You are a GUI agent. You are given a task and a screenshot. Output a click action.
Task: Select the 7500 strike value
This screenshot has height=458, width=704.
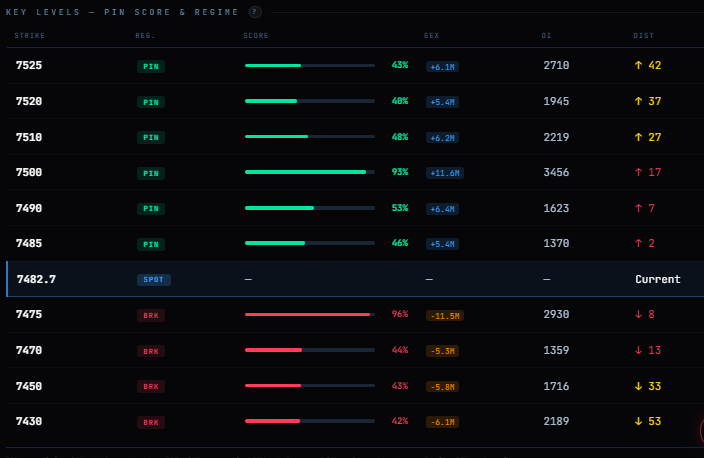pos(29,172)
